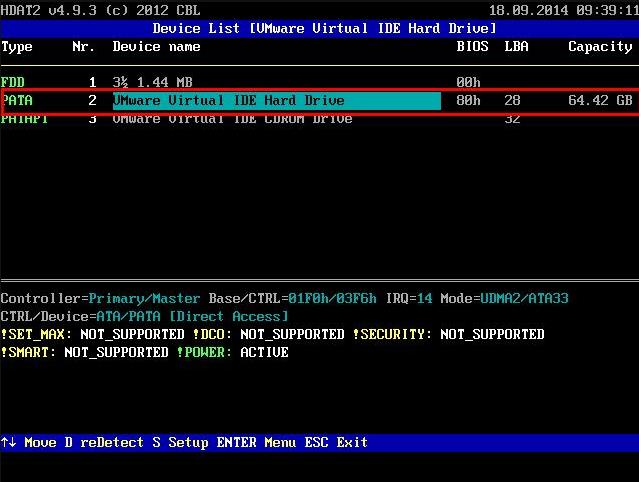The image size is (639, 482).
Task: Click the 'PATA' type label
Action: pos(17,101)
